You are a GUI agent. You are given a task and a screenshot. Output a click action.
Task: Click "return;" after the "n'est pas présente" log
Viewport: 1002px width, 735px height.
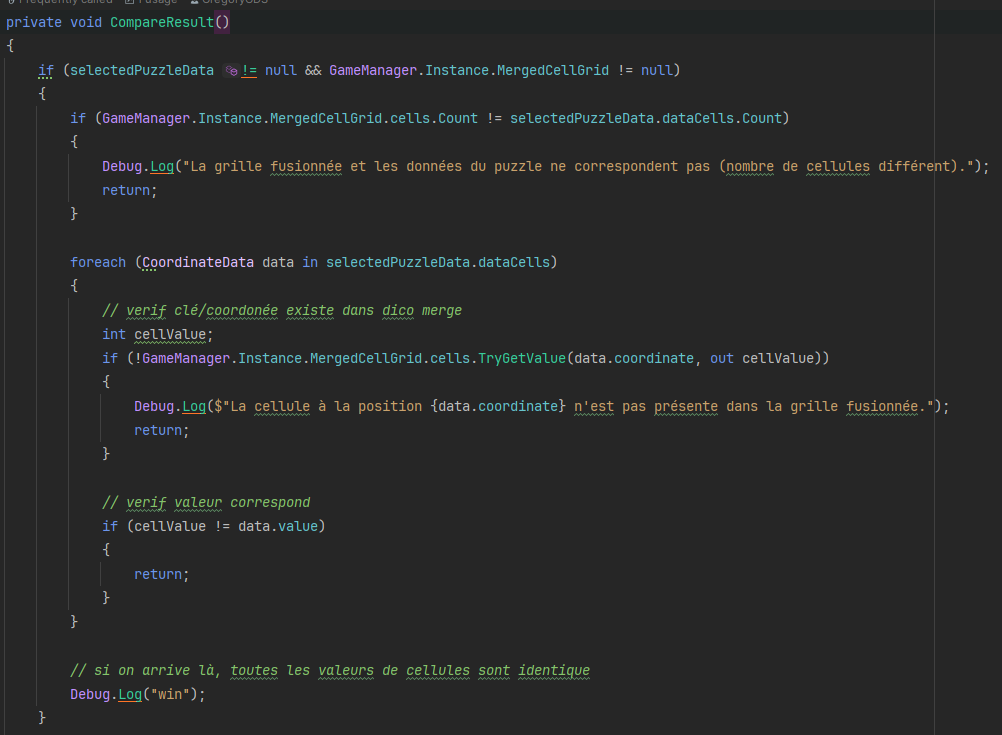click(162, 431)
